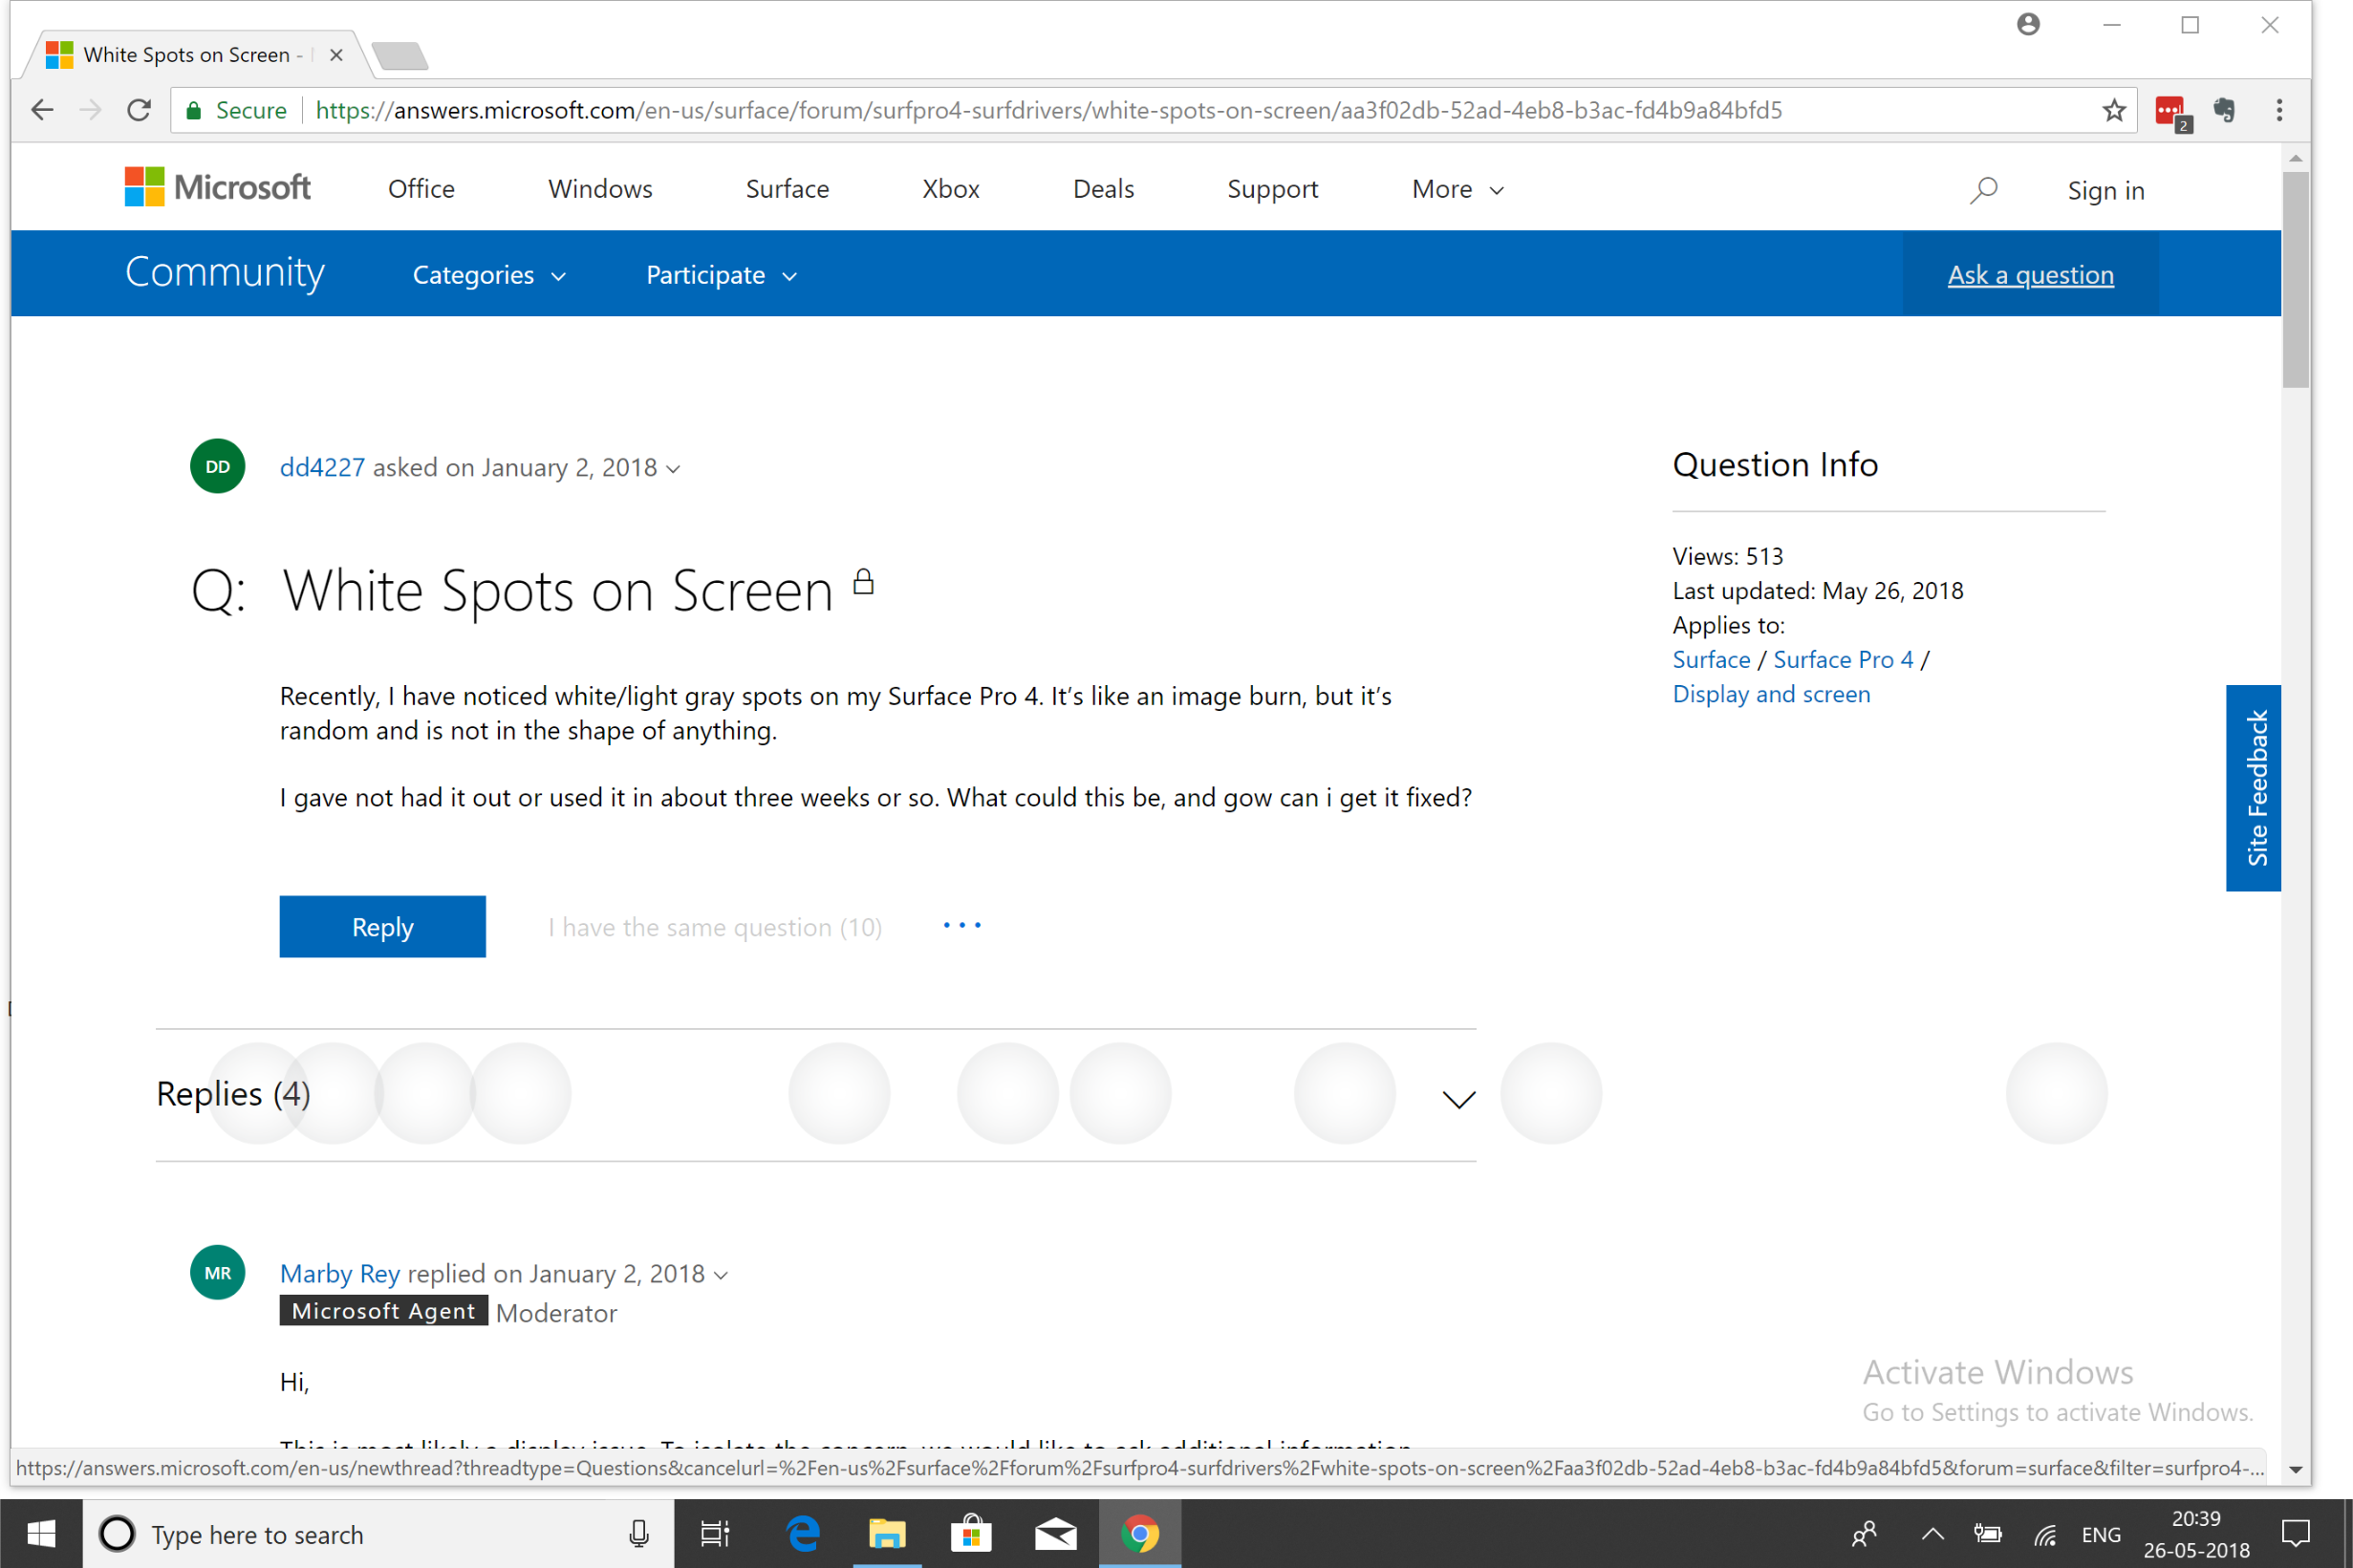Click the Microsoft site search magnifier icon

point(1984,189)
